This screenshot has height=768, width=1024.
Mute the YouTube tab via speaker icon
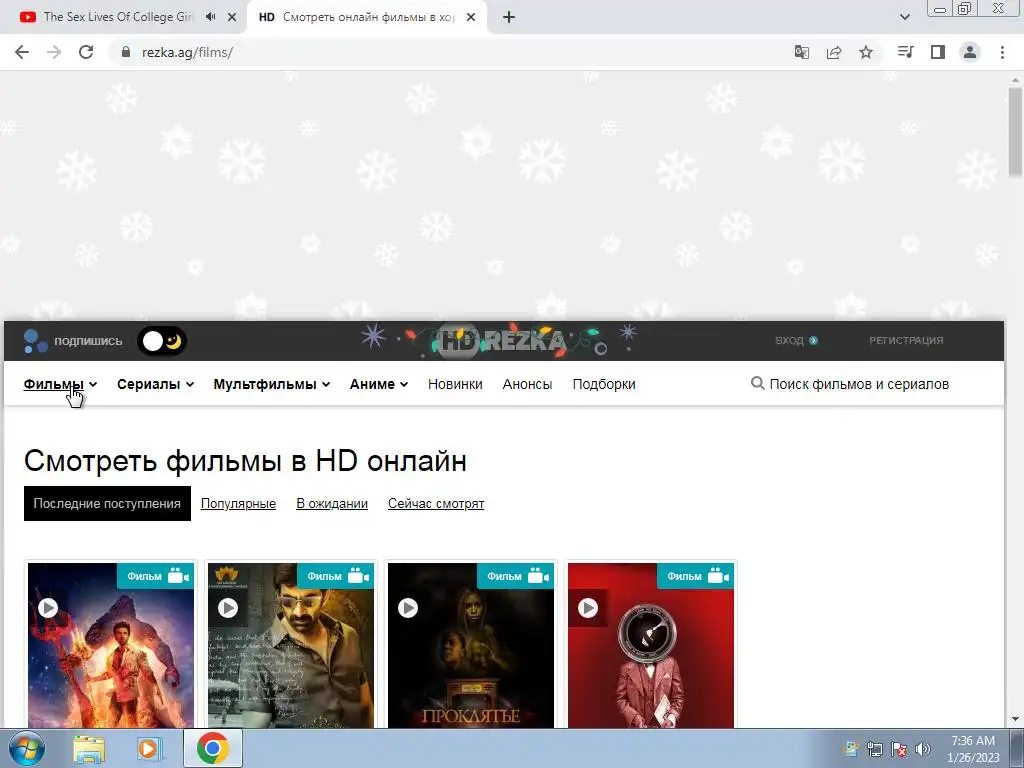(210, 17)
